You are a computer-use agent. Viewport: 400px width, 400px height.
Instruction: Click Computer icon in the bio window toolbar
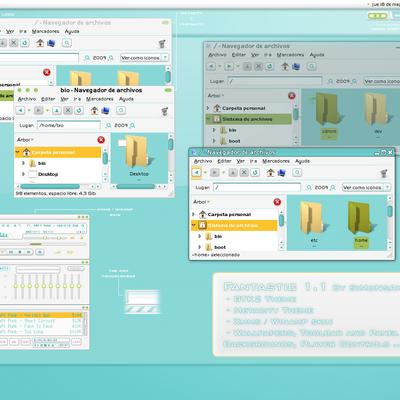(x=106, y=110)
